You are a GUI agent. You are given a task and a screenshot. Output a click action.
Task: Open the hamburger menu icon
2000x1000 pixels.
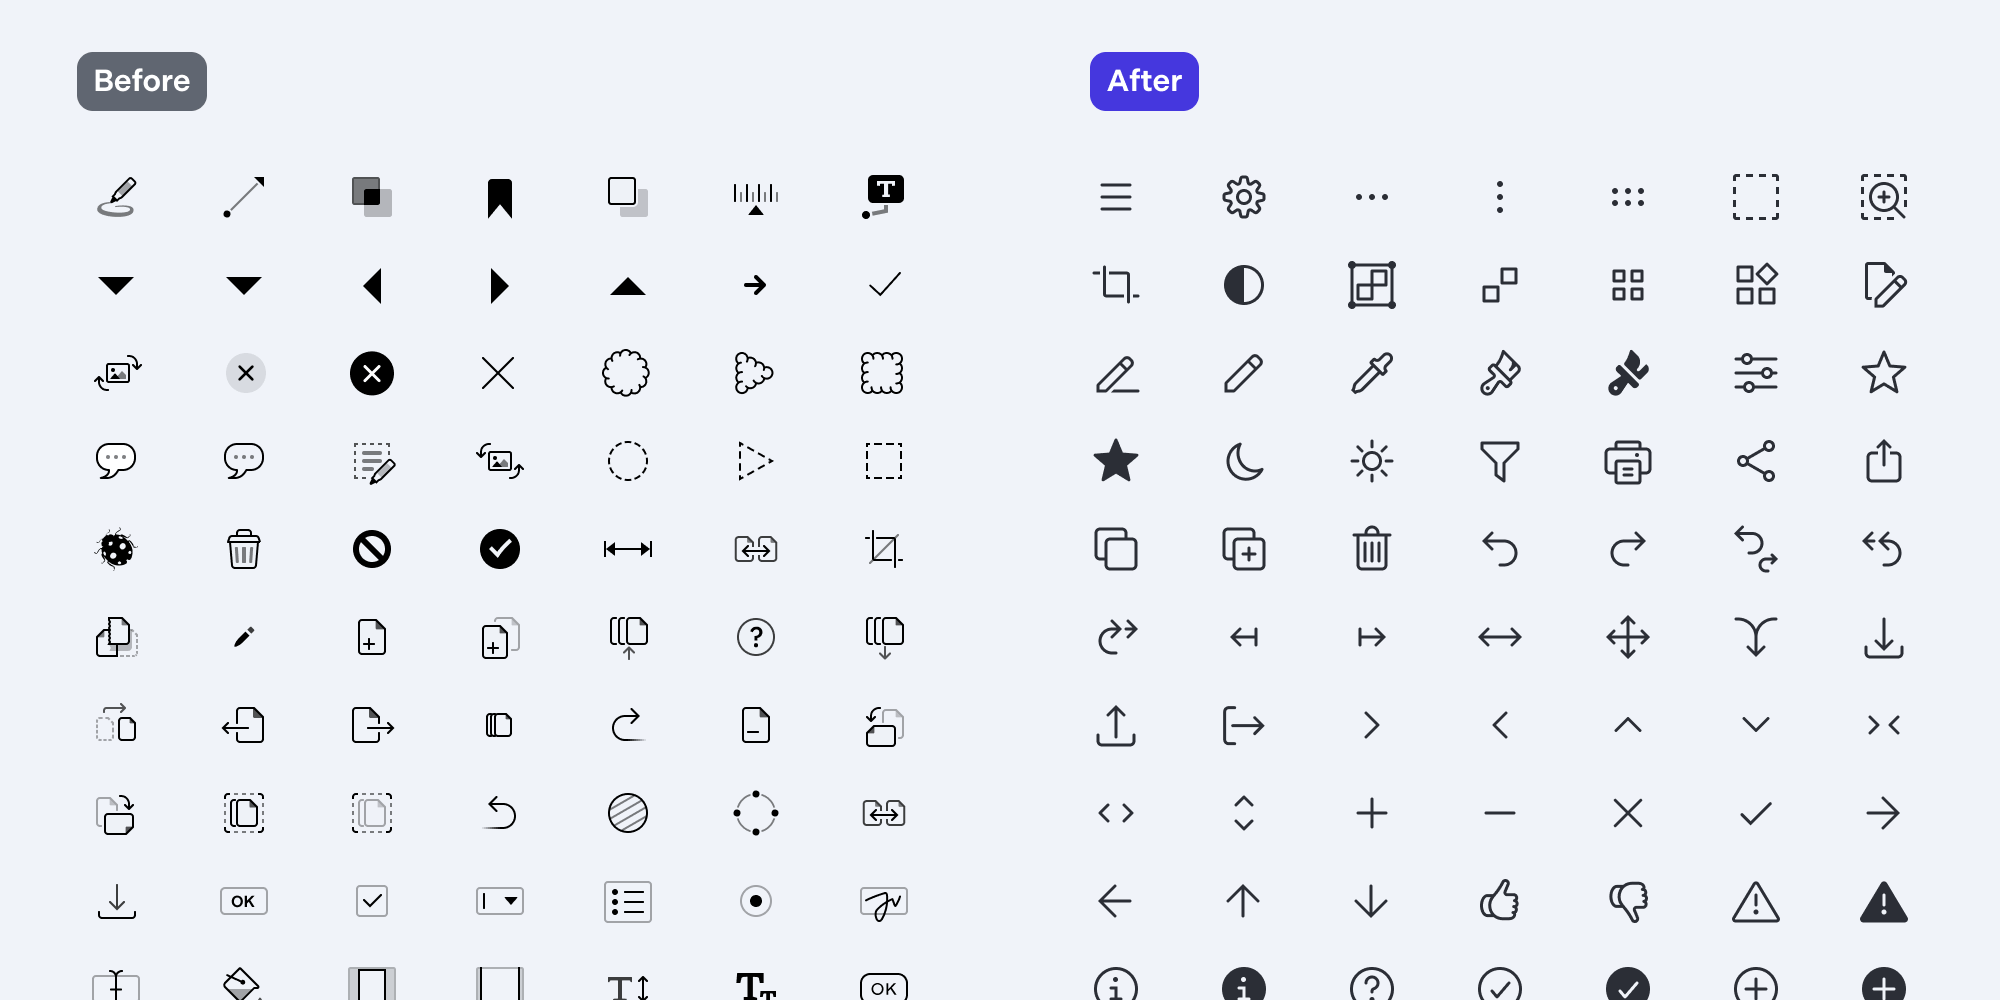[1115, 197]
